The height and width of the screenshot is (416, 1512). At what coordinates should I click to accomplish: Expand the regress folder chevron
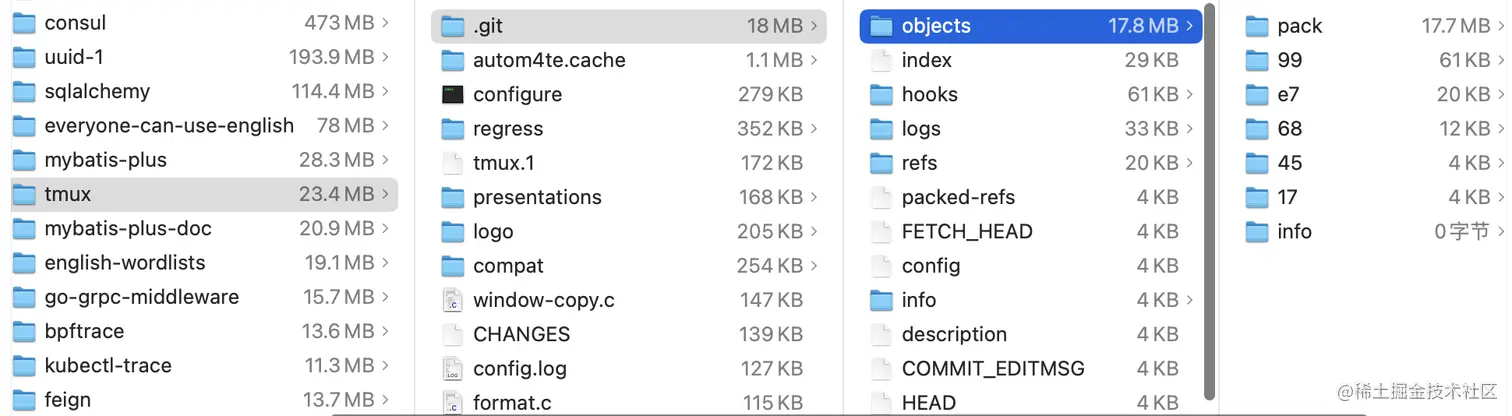click(x=815, y=129)
